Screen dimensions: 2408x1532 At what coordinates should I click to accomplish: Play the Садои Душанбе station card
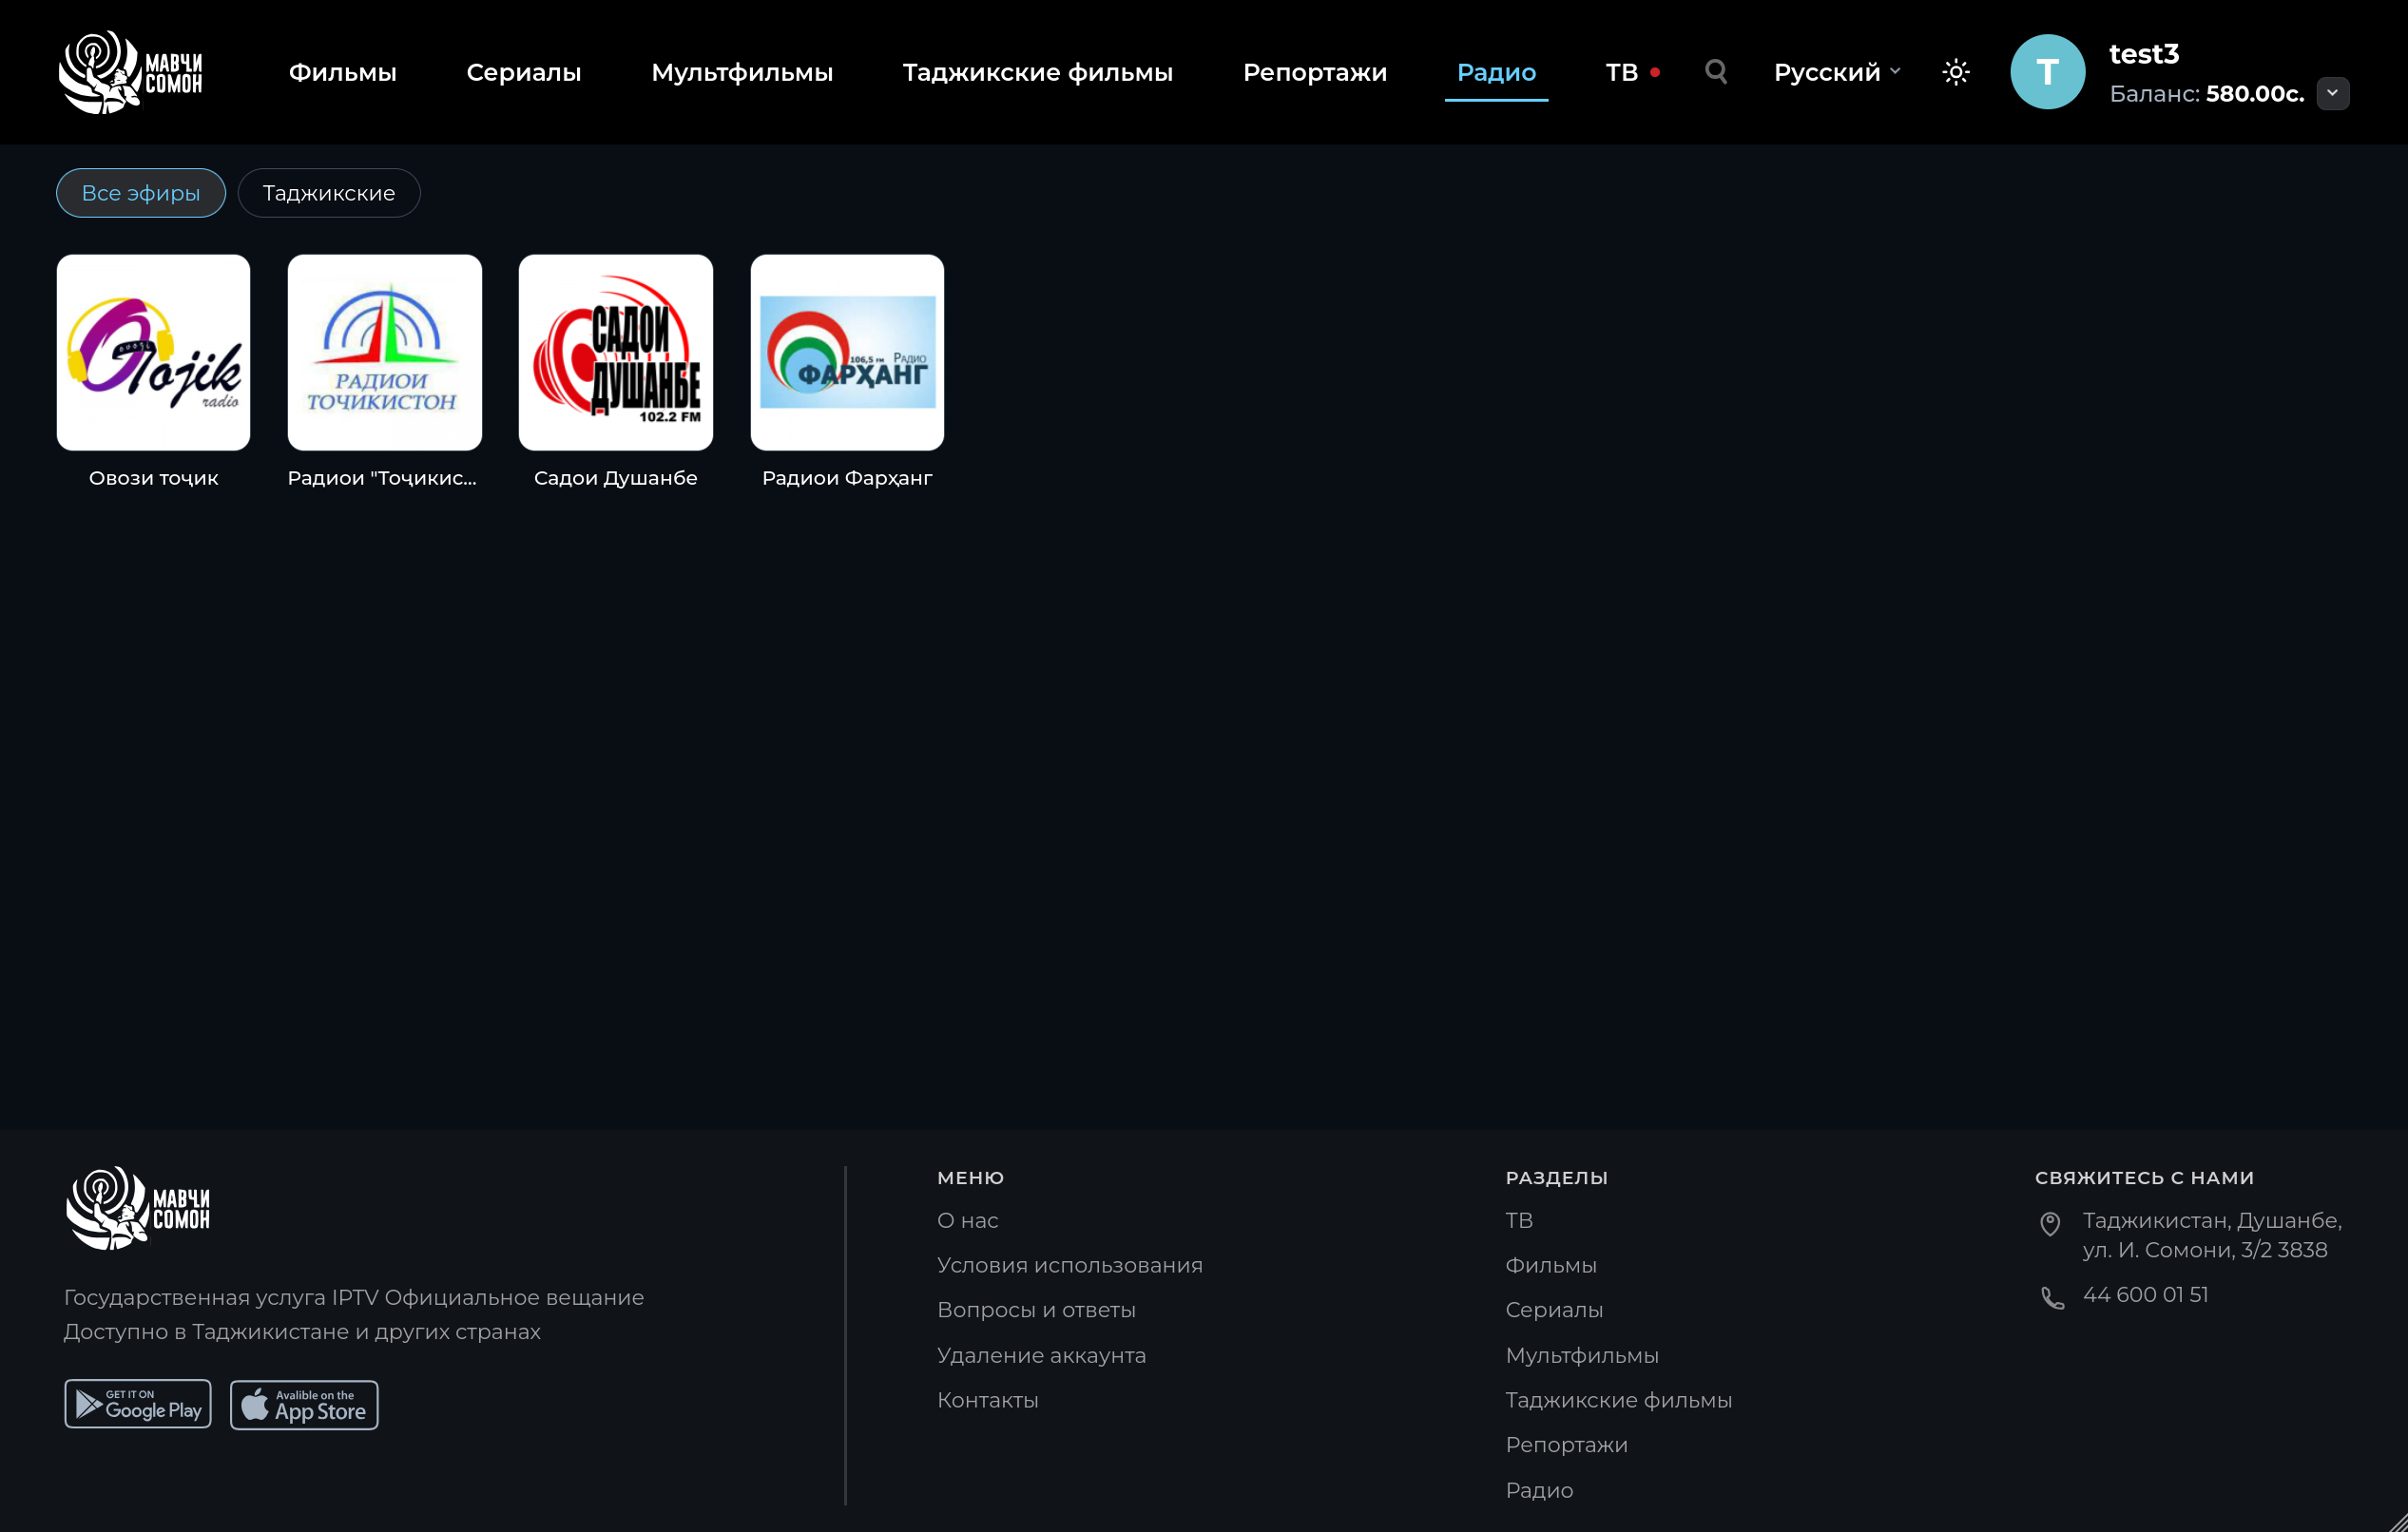click(616, 352)
